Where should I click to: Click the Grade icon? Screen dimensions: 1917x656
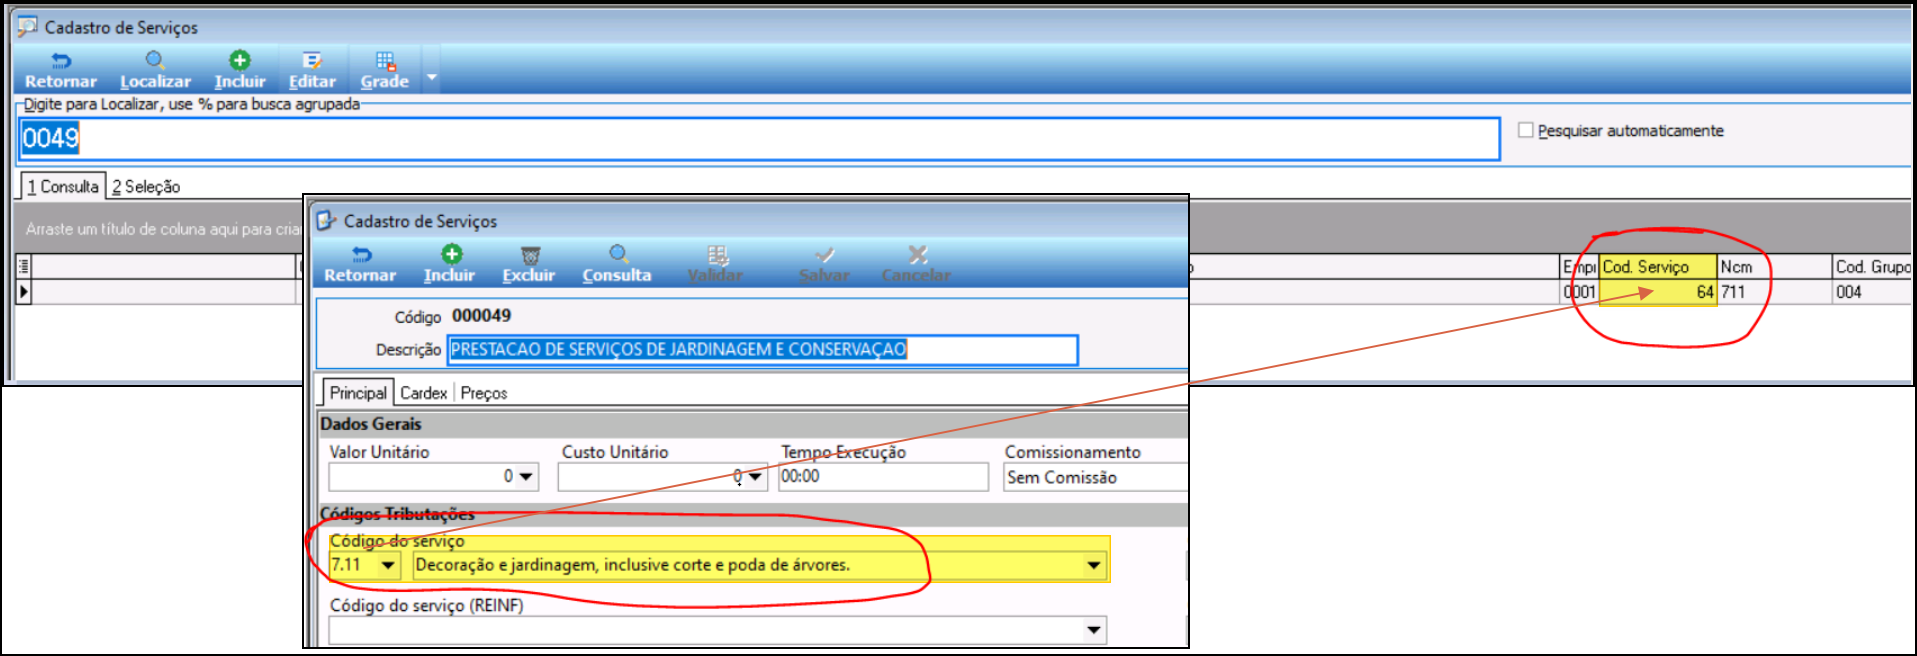(385, 62)
